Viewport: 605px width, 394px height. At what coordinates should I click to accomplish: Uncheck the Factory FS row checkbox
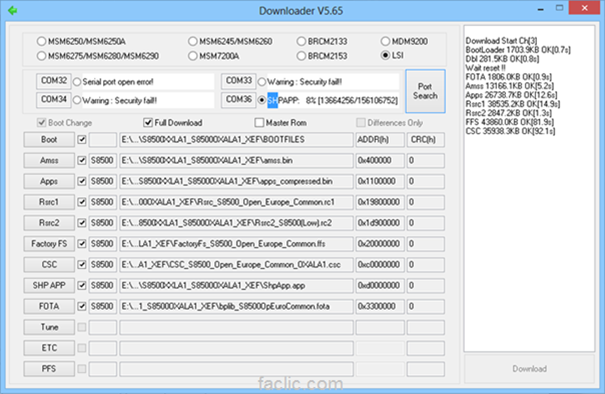(x=82, y=244)
